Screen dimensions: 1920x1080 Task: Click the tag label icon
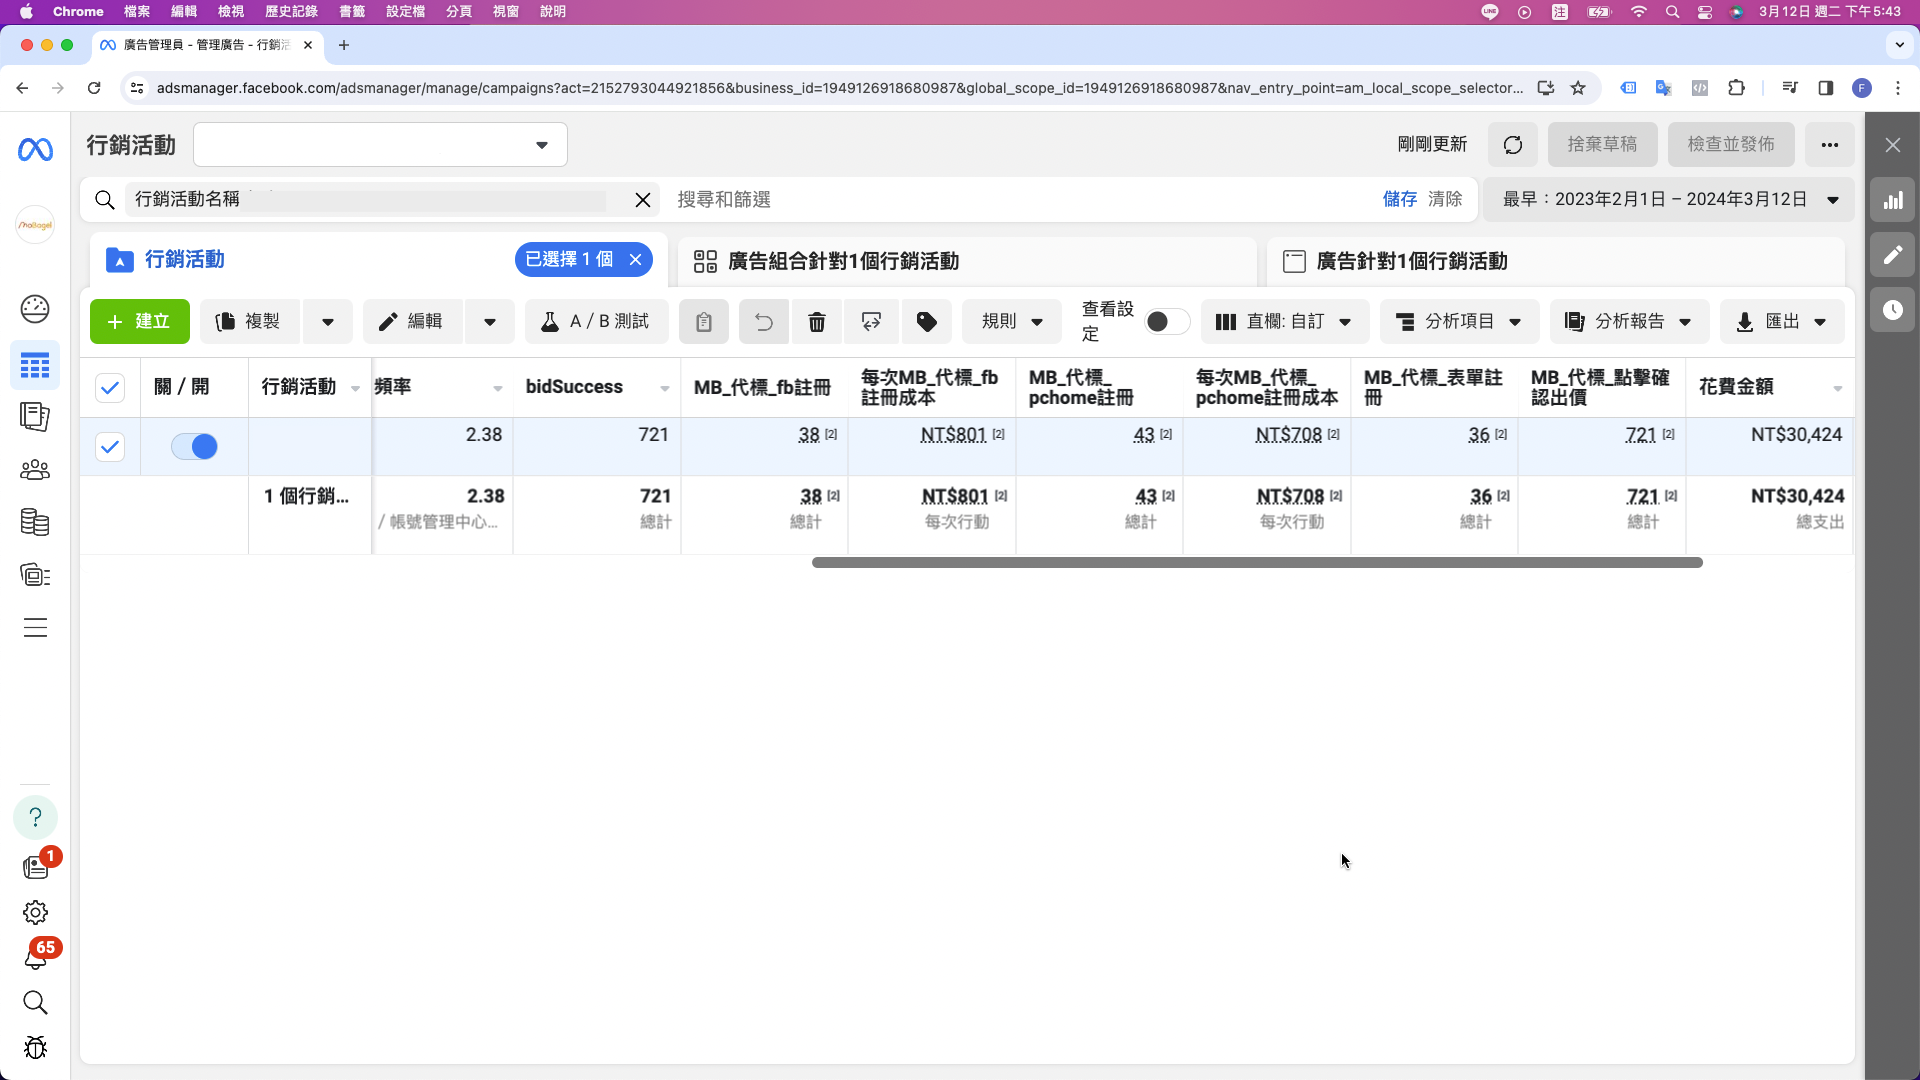click(927, 322)
